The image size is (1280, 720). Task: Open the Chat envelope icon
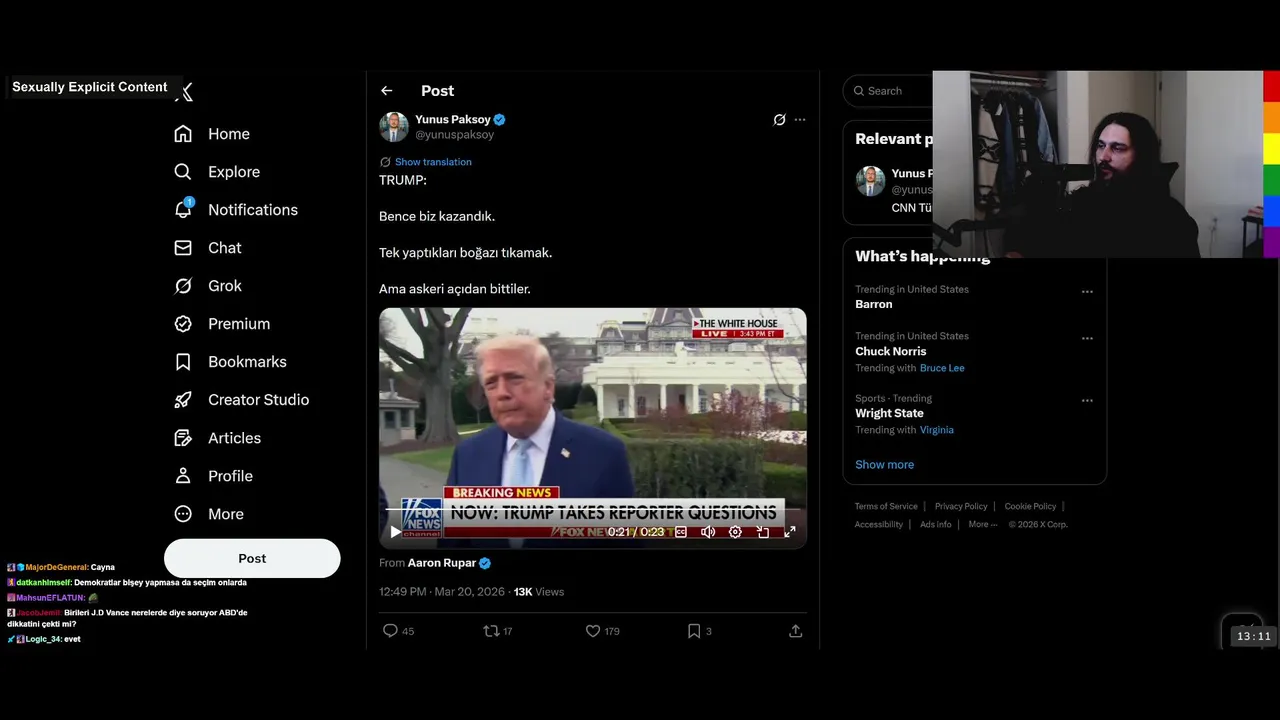(183, 248)
